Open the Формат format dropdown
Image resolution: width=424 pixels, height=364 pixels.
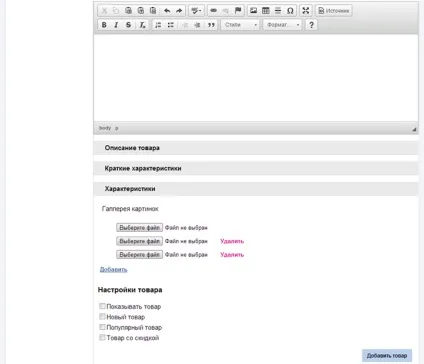point(282,25)
